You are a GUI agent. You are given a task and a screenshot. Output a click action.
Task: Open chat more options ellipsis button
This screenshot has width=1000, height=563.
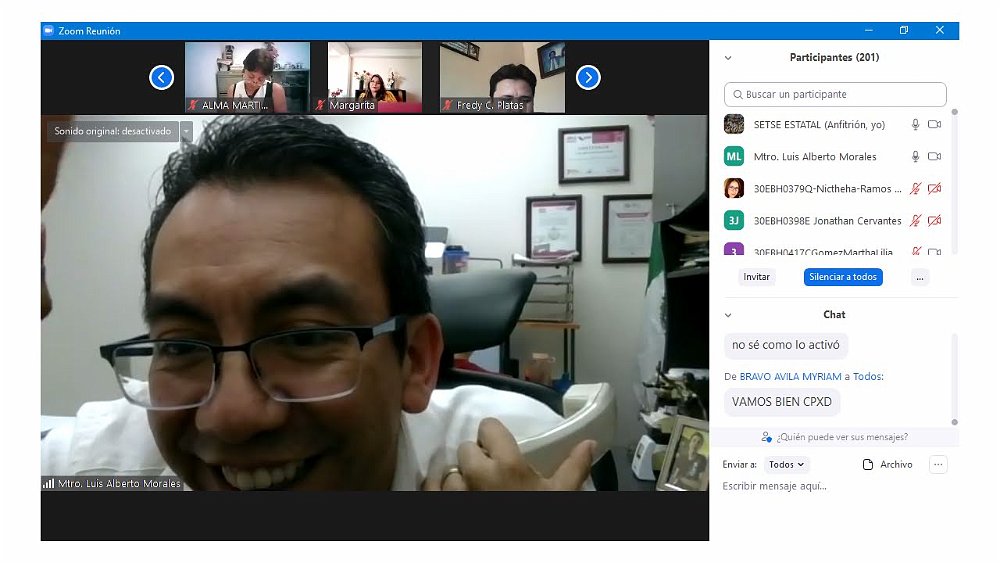tap(937, 465)
